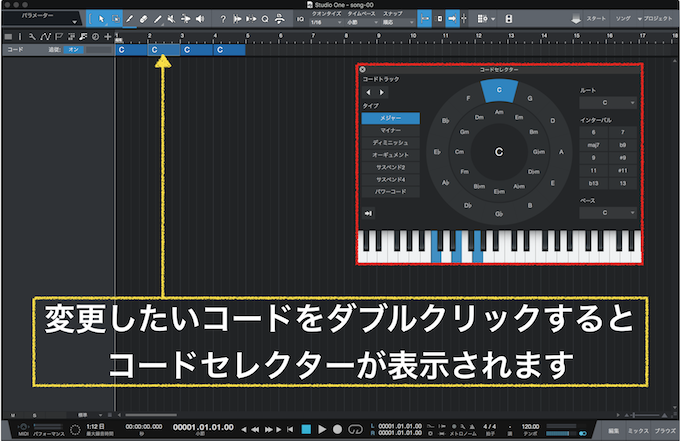
Task: Select メジャー chord type
Action: click(x=391, y=118)
